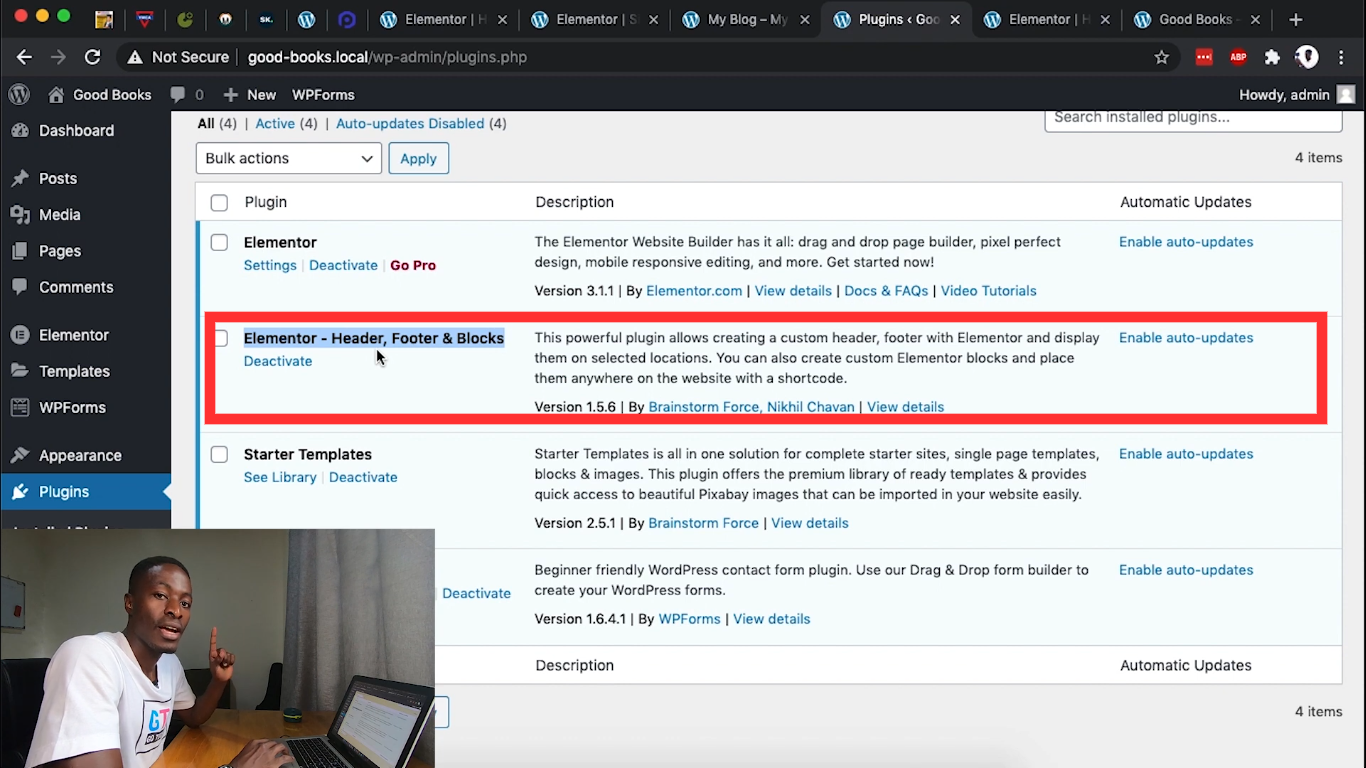The width and height of the screenshot is (1366, 768).
Task: Check the Elementor - Header, Footer & Blocks checkbox
Action: pos(221,338)
